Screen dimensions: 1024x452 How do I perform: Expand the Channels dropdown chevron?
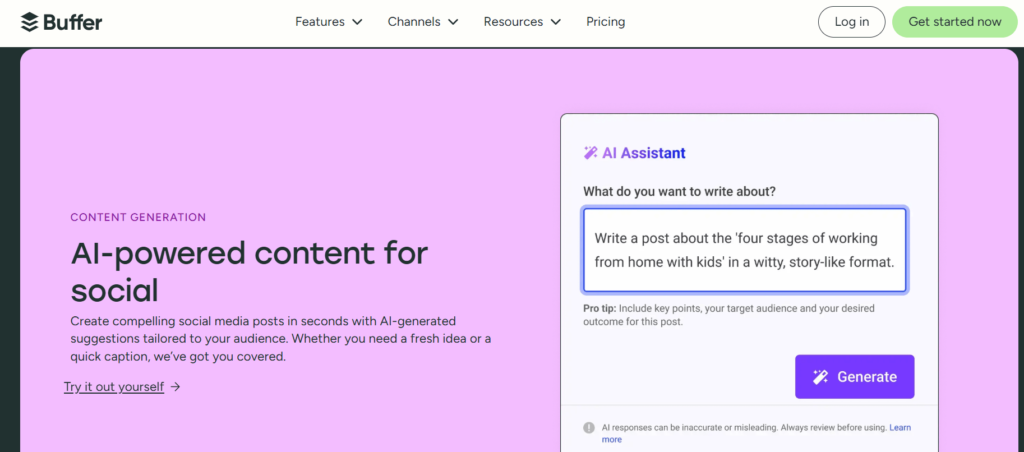[x=453, y=22]
